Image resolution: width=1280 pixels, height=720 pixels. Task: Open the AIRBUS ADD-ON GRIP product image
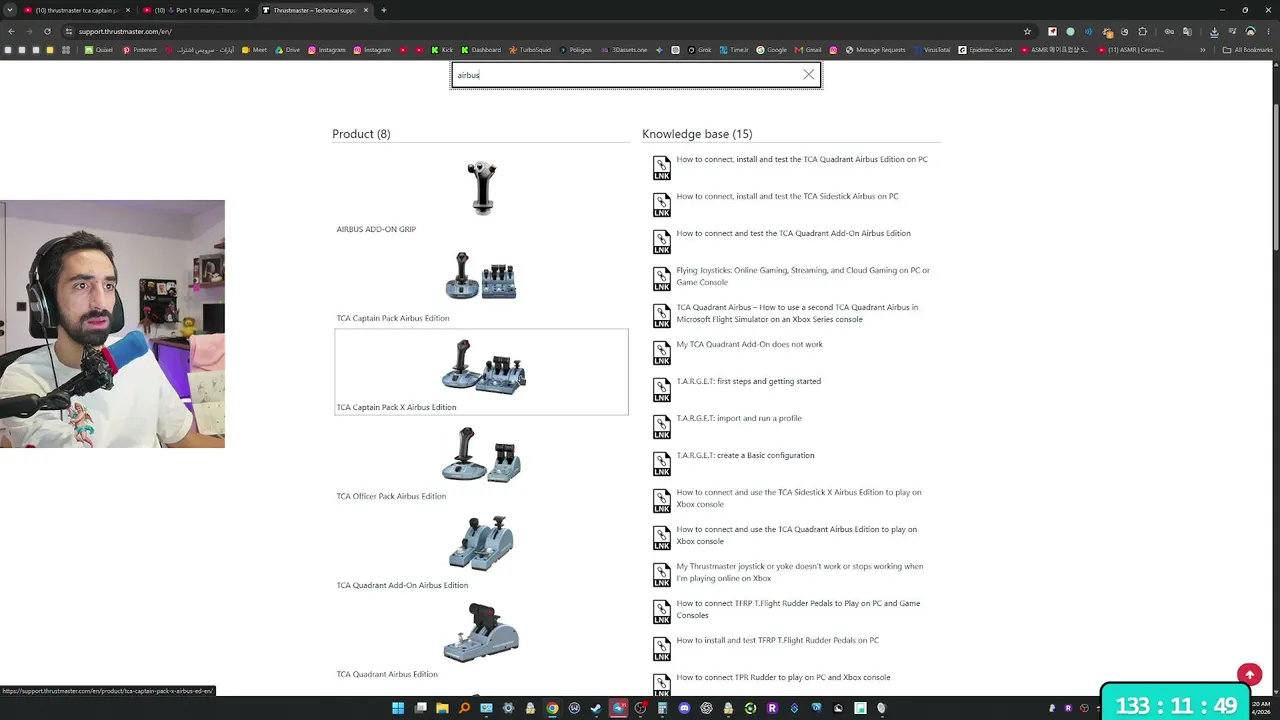[482, 188]
